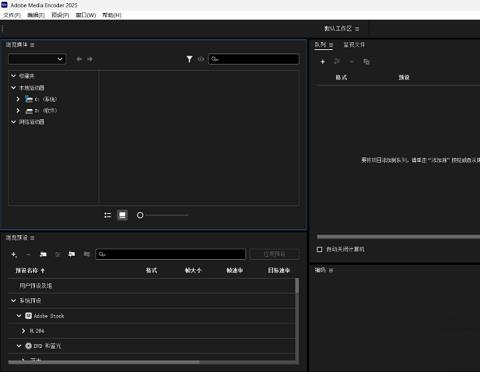480x372 pixels.
Task: Expand the D: drive node
Action: click(x=18, y=110)
